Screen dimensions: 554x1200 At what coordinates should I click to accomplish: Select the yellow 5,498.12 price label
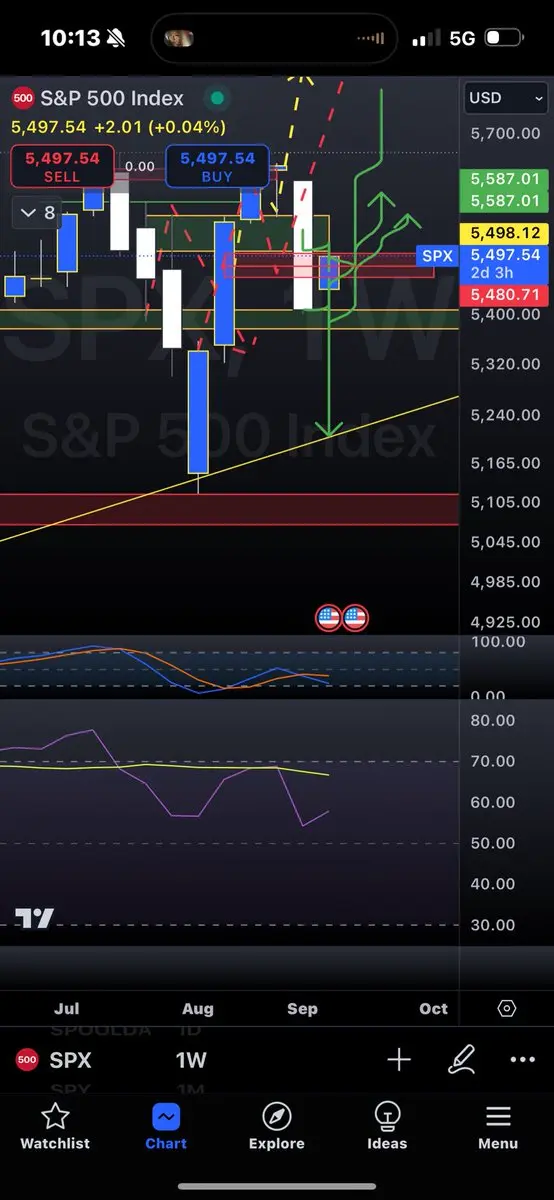pyautogui.click(x=506, y=232)
